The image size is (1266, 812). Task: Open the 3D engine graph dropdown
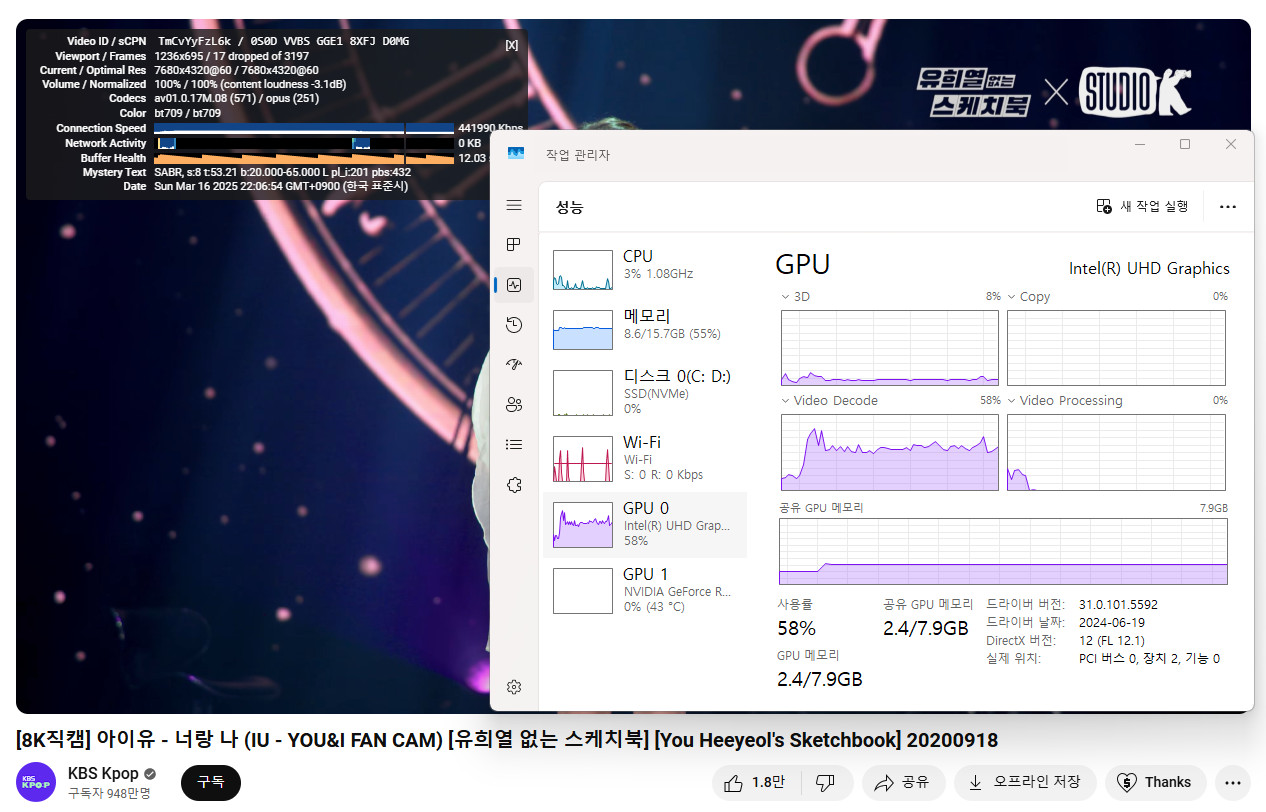785,297
